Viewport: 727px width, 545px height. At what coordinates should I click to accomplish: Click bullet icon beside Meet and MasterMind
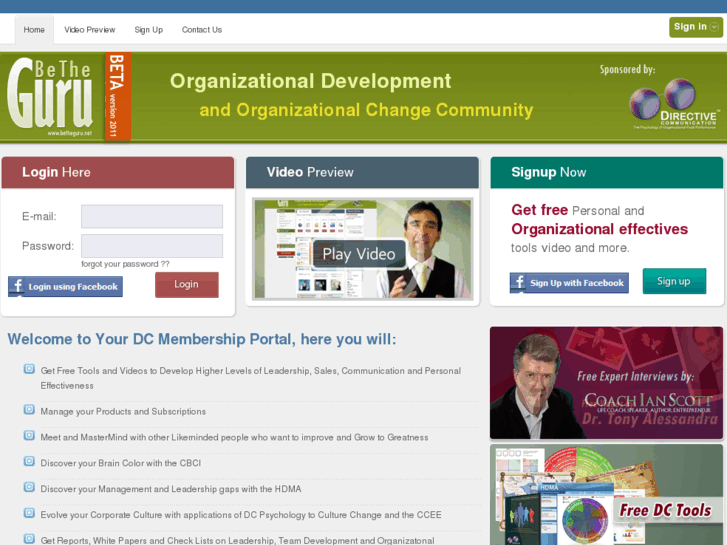point(29,436)
